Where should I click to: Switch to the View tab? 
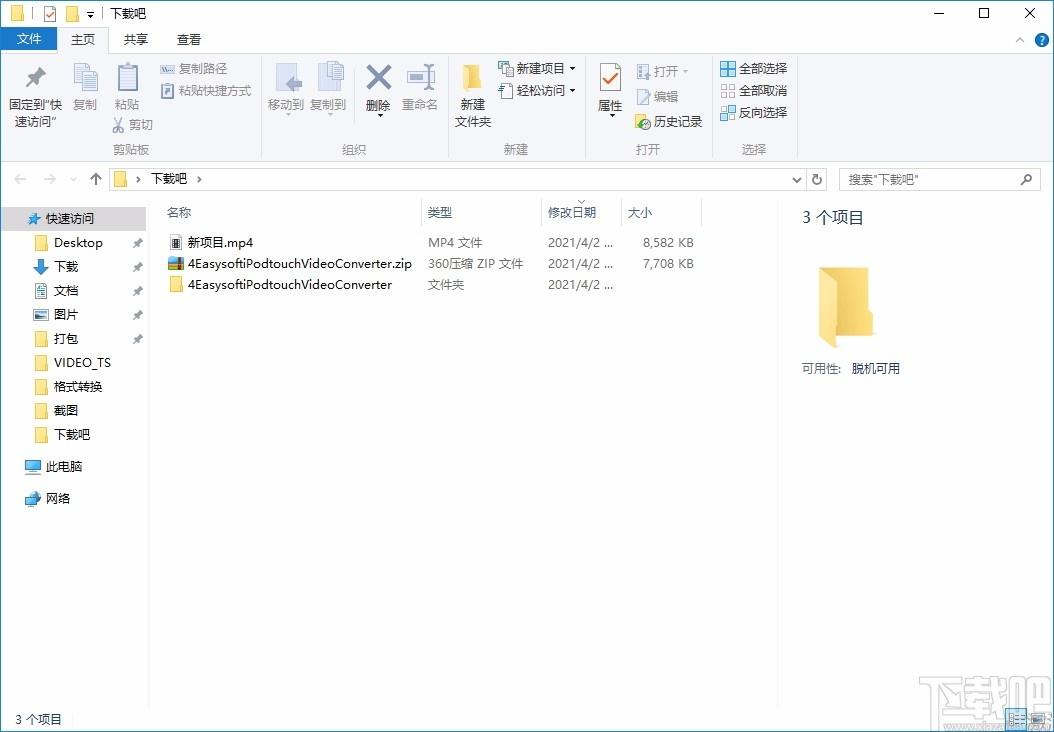pos(189,40)
